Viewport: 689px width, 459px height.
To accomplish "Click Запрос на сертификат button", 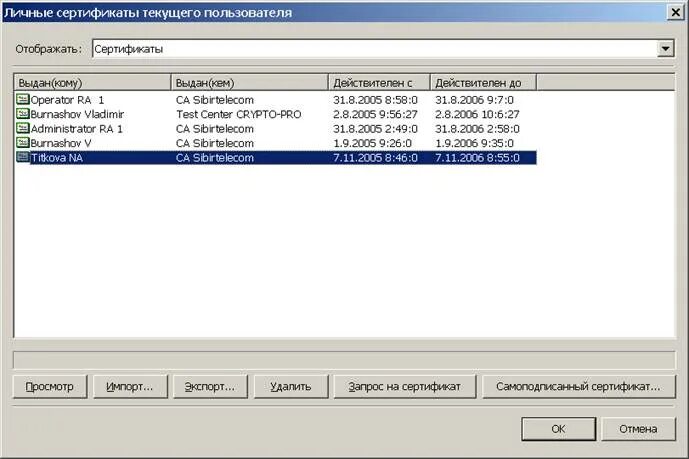I will (405, 387).
